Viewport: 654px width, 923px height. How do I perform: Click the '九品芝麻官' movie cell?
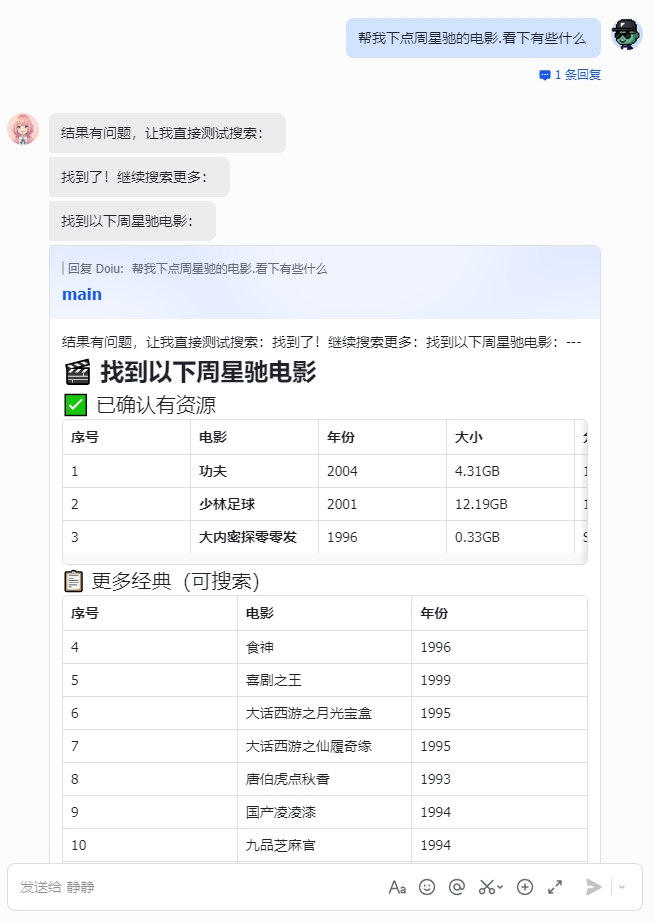click(324, 845)
